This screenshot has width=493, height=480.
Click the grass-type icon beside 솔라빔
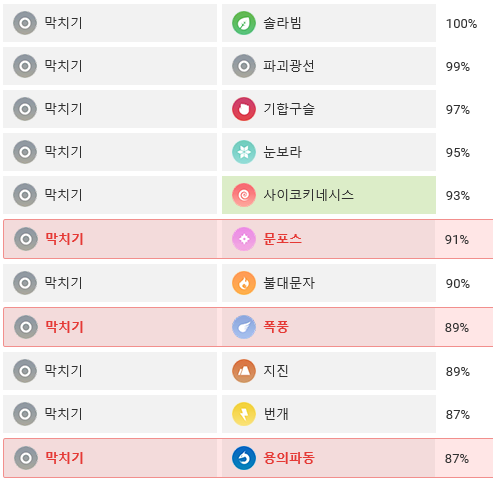point(244,23)
